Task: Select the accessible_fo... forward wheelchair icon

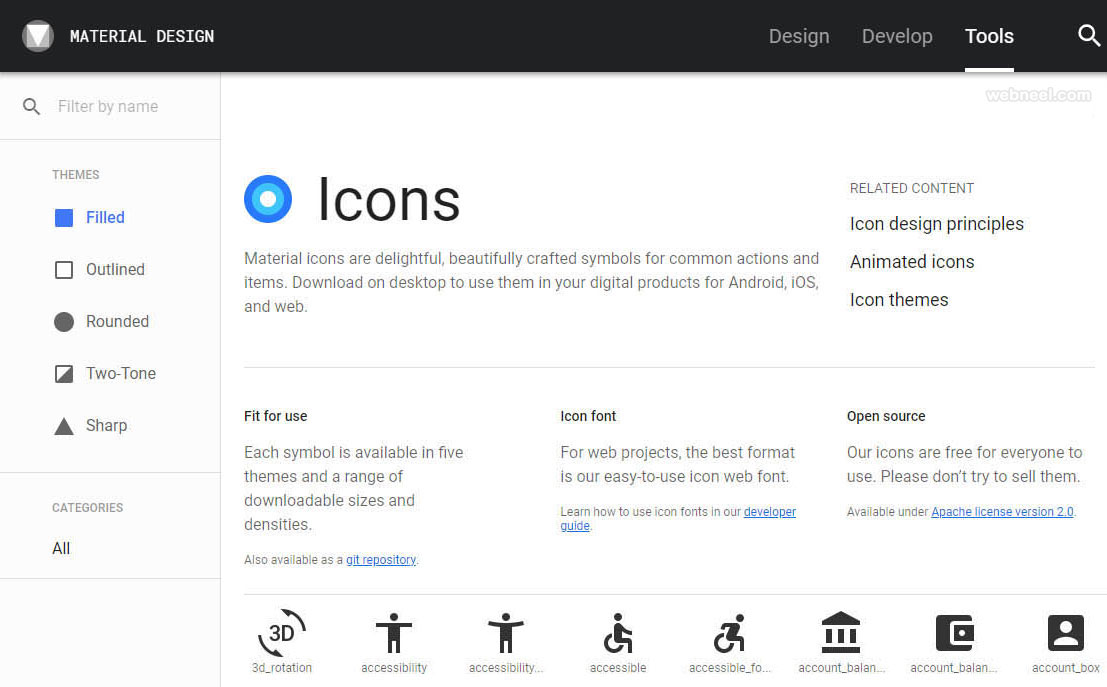Action: click(729, 633)
